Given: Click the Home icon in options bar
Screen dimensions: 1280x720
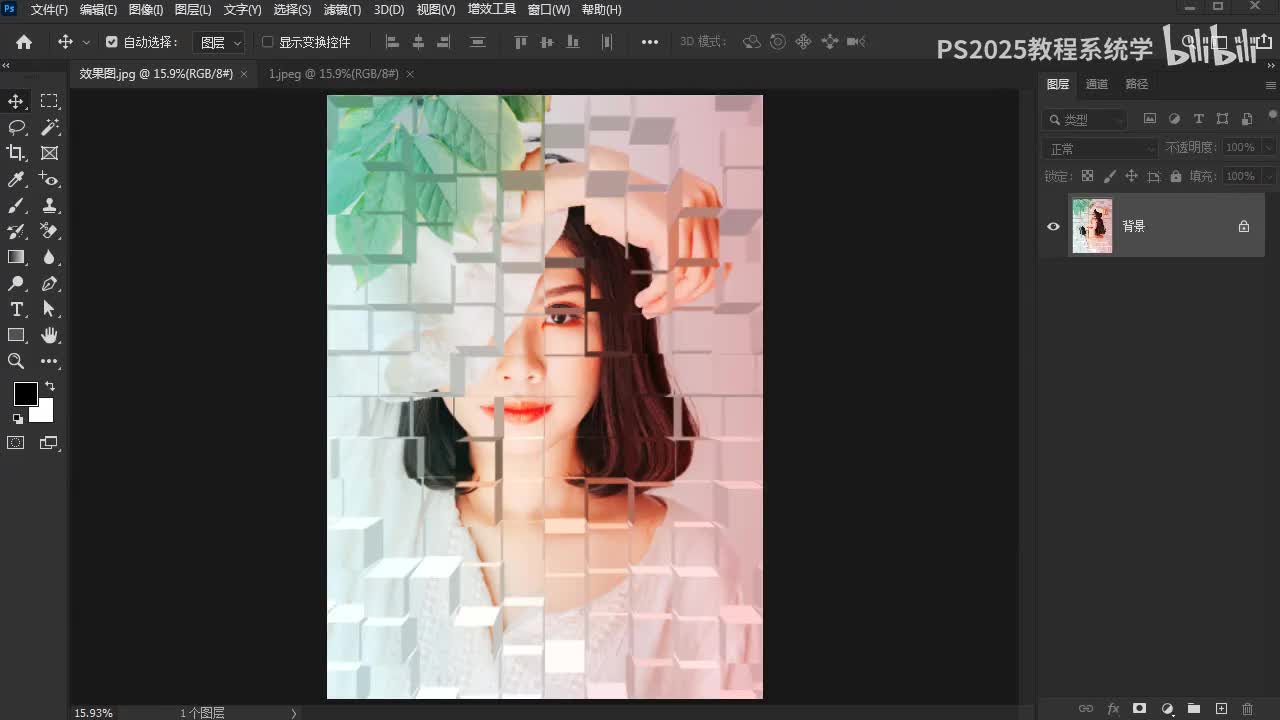Looking at the screenshot, I should (x=24, y=42).
